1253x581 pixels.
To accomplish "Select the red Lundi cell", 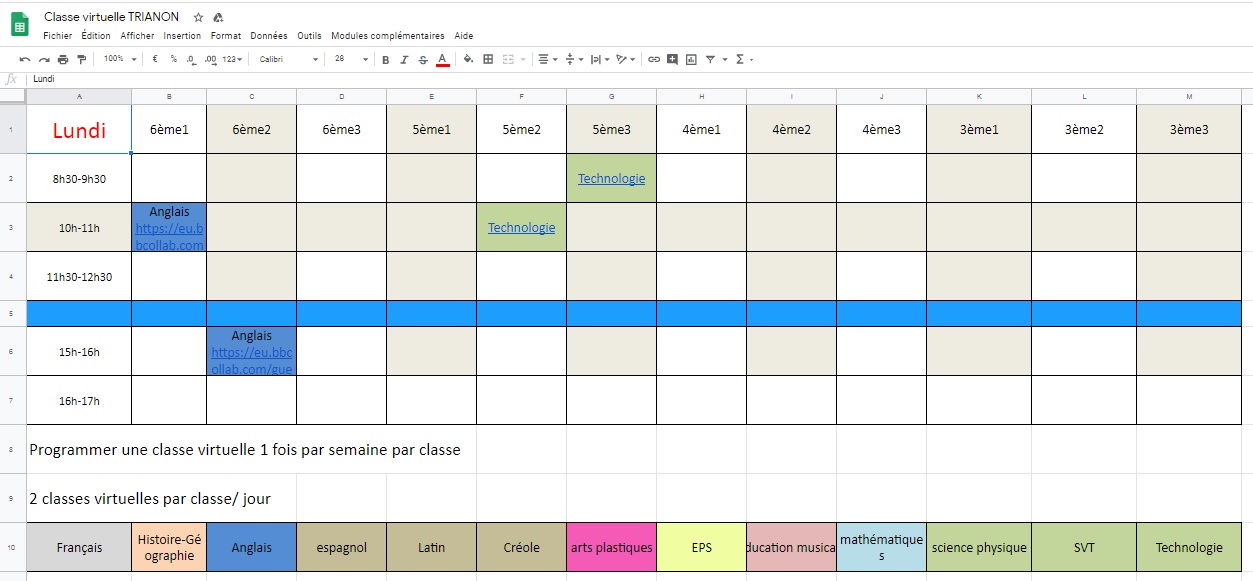I will pos(79,130).
